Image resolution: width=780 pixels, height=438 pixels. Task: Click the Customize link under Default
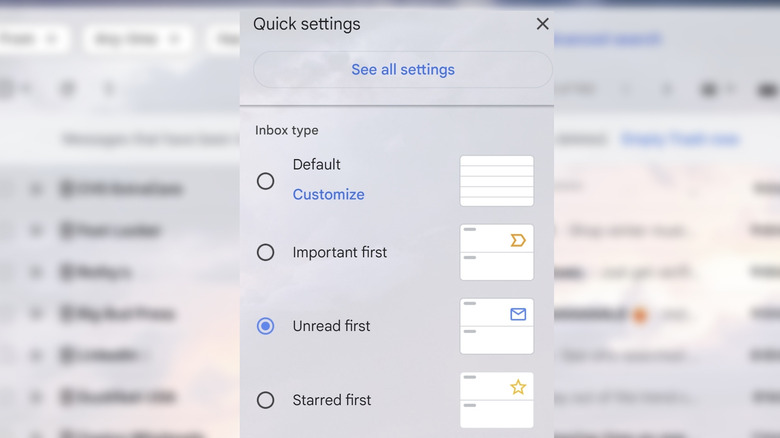pyautogui.click(x=328, y=195)
